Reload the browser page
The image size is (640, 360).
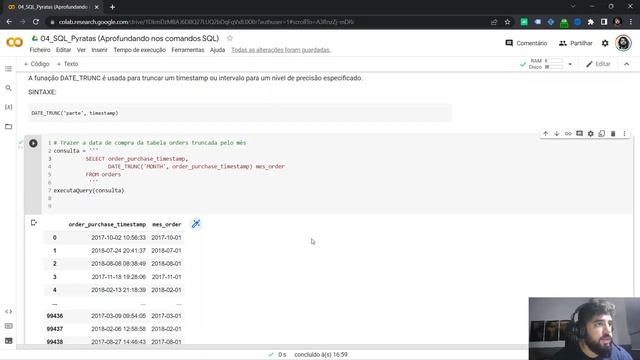36,22
